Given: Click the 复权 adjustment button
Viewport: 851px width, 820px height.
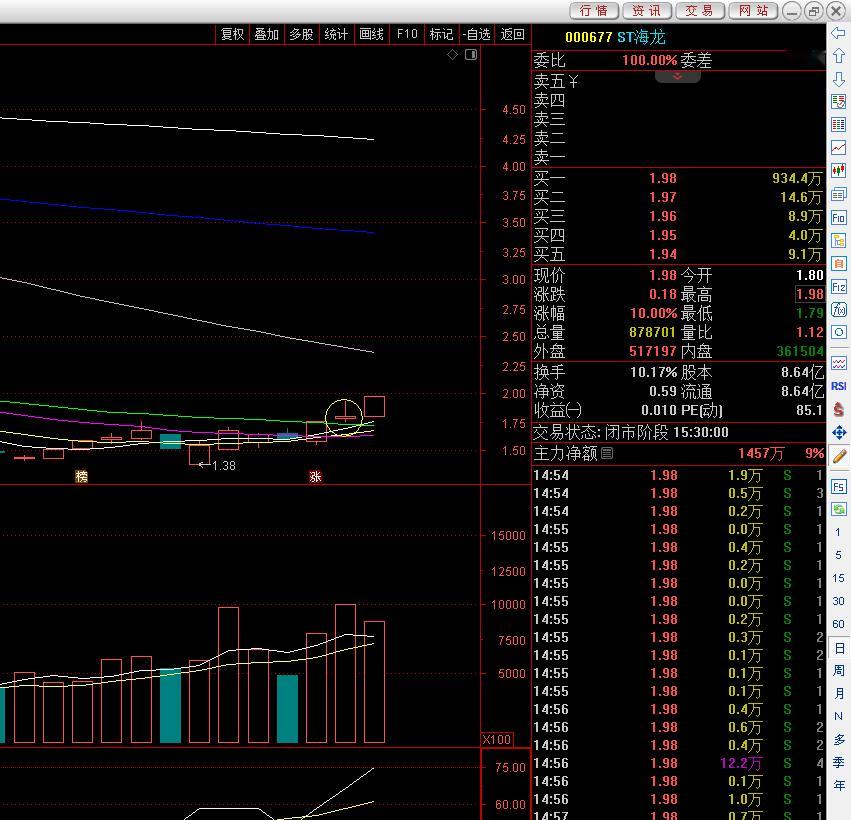Looking at the screenshot, I should coord(232,34).
